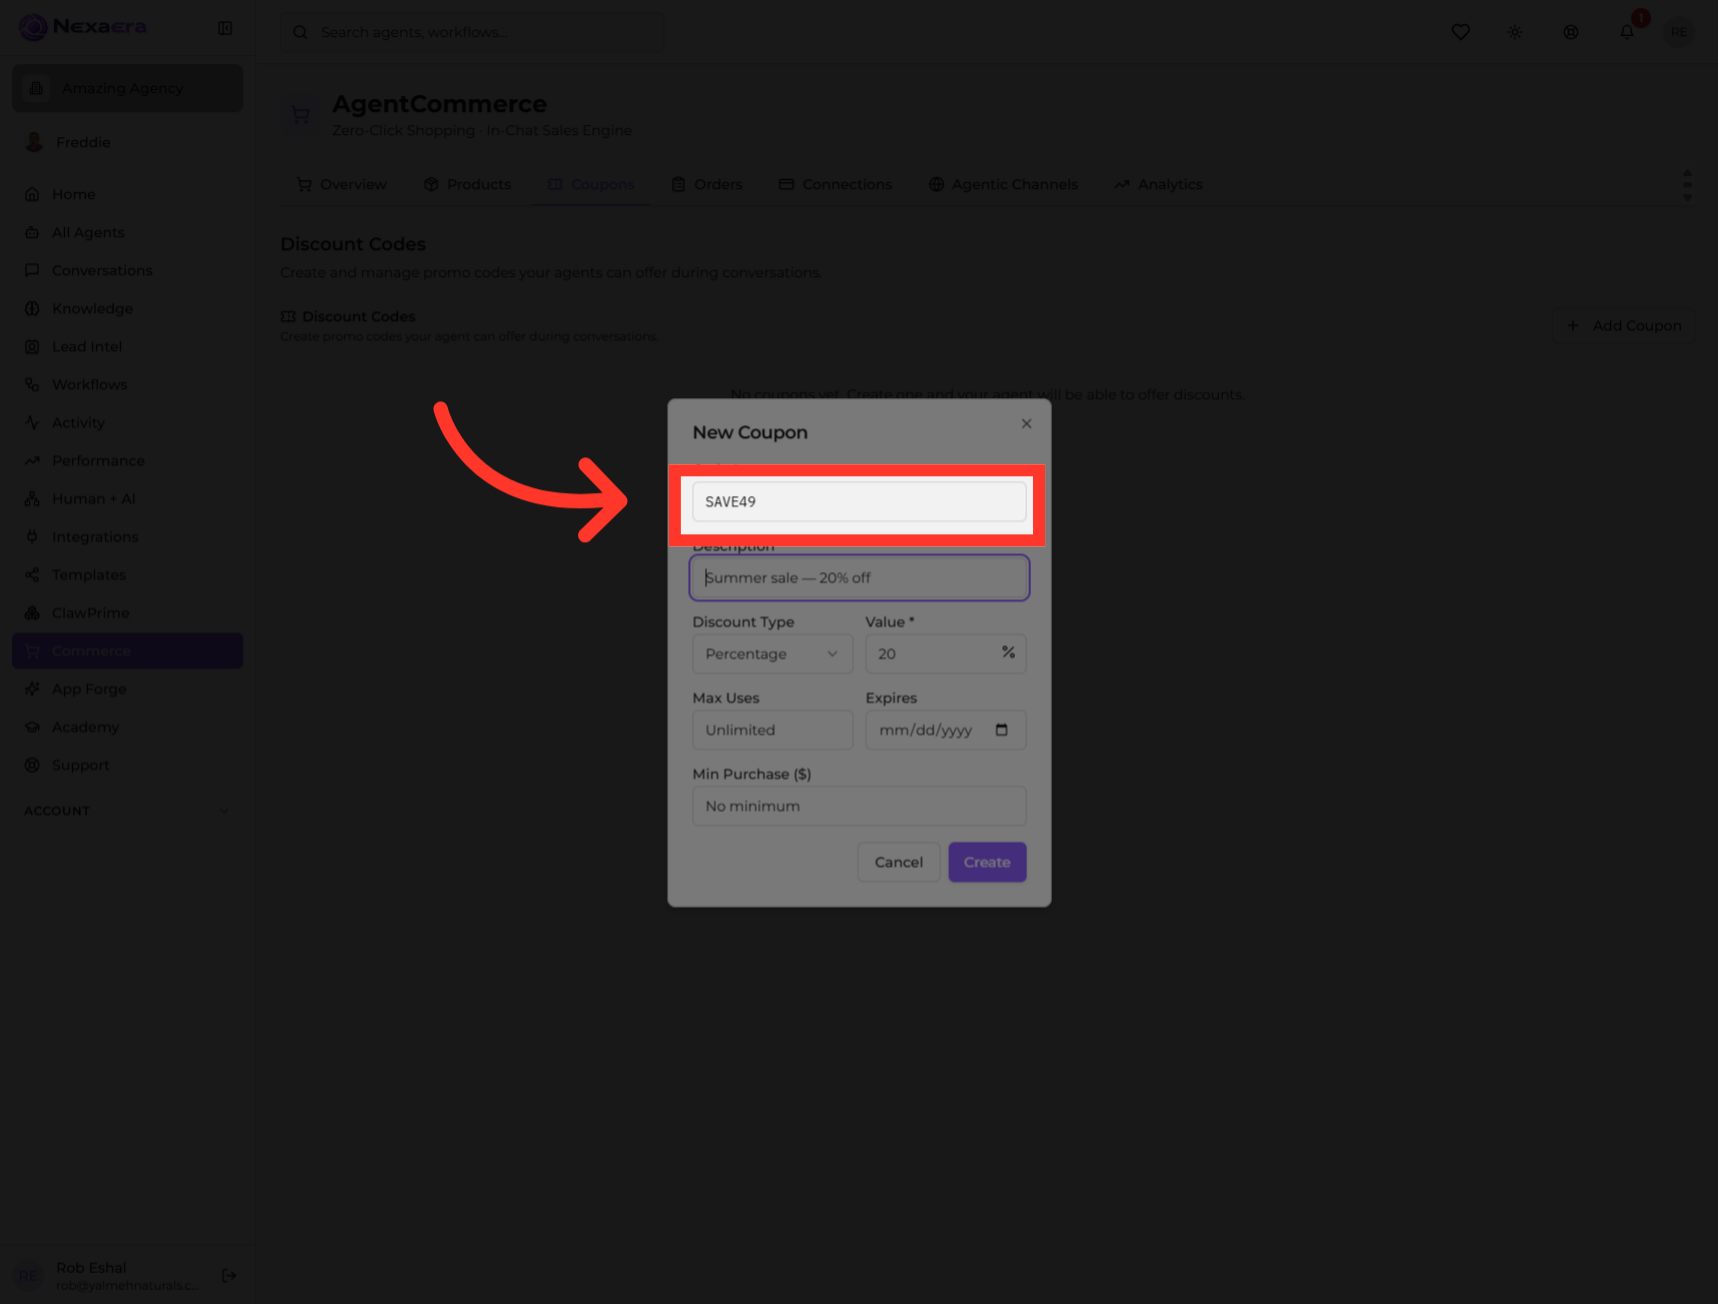
Task: Go to Home in the sidebar
Action: [127, 194]
